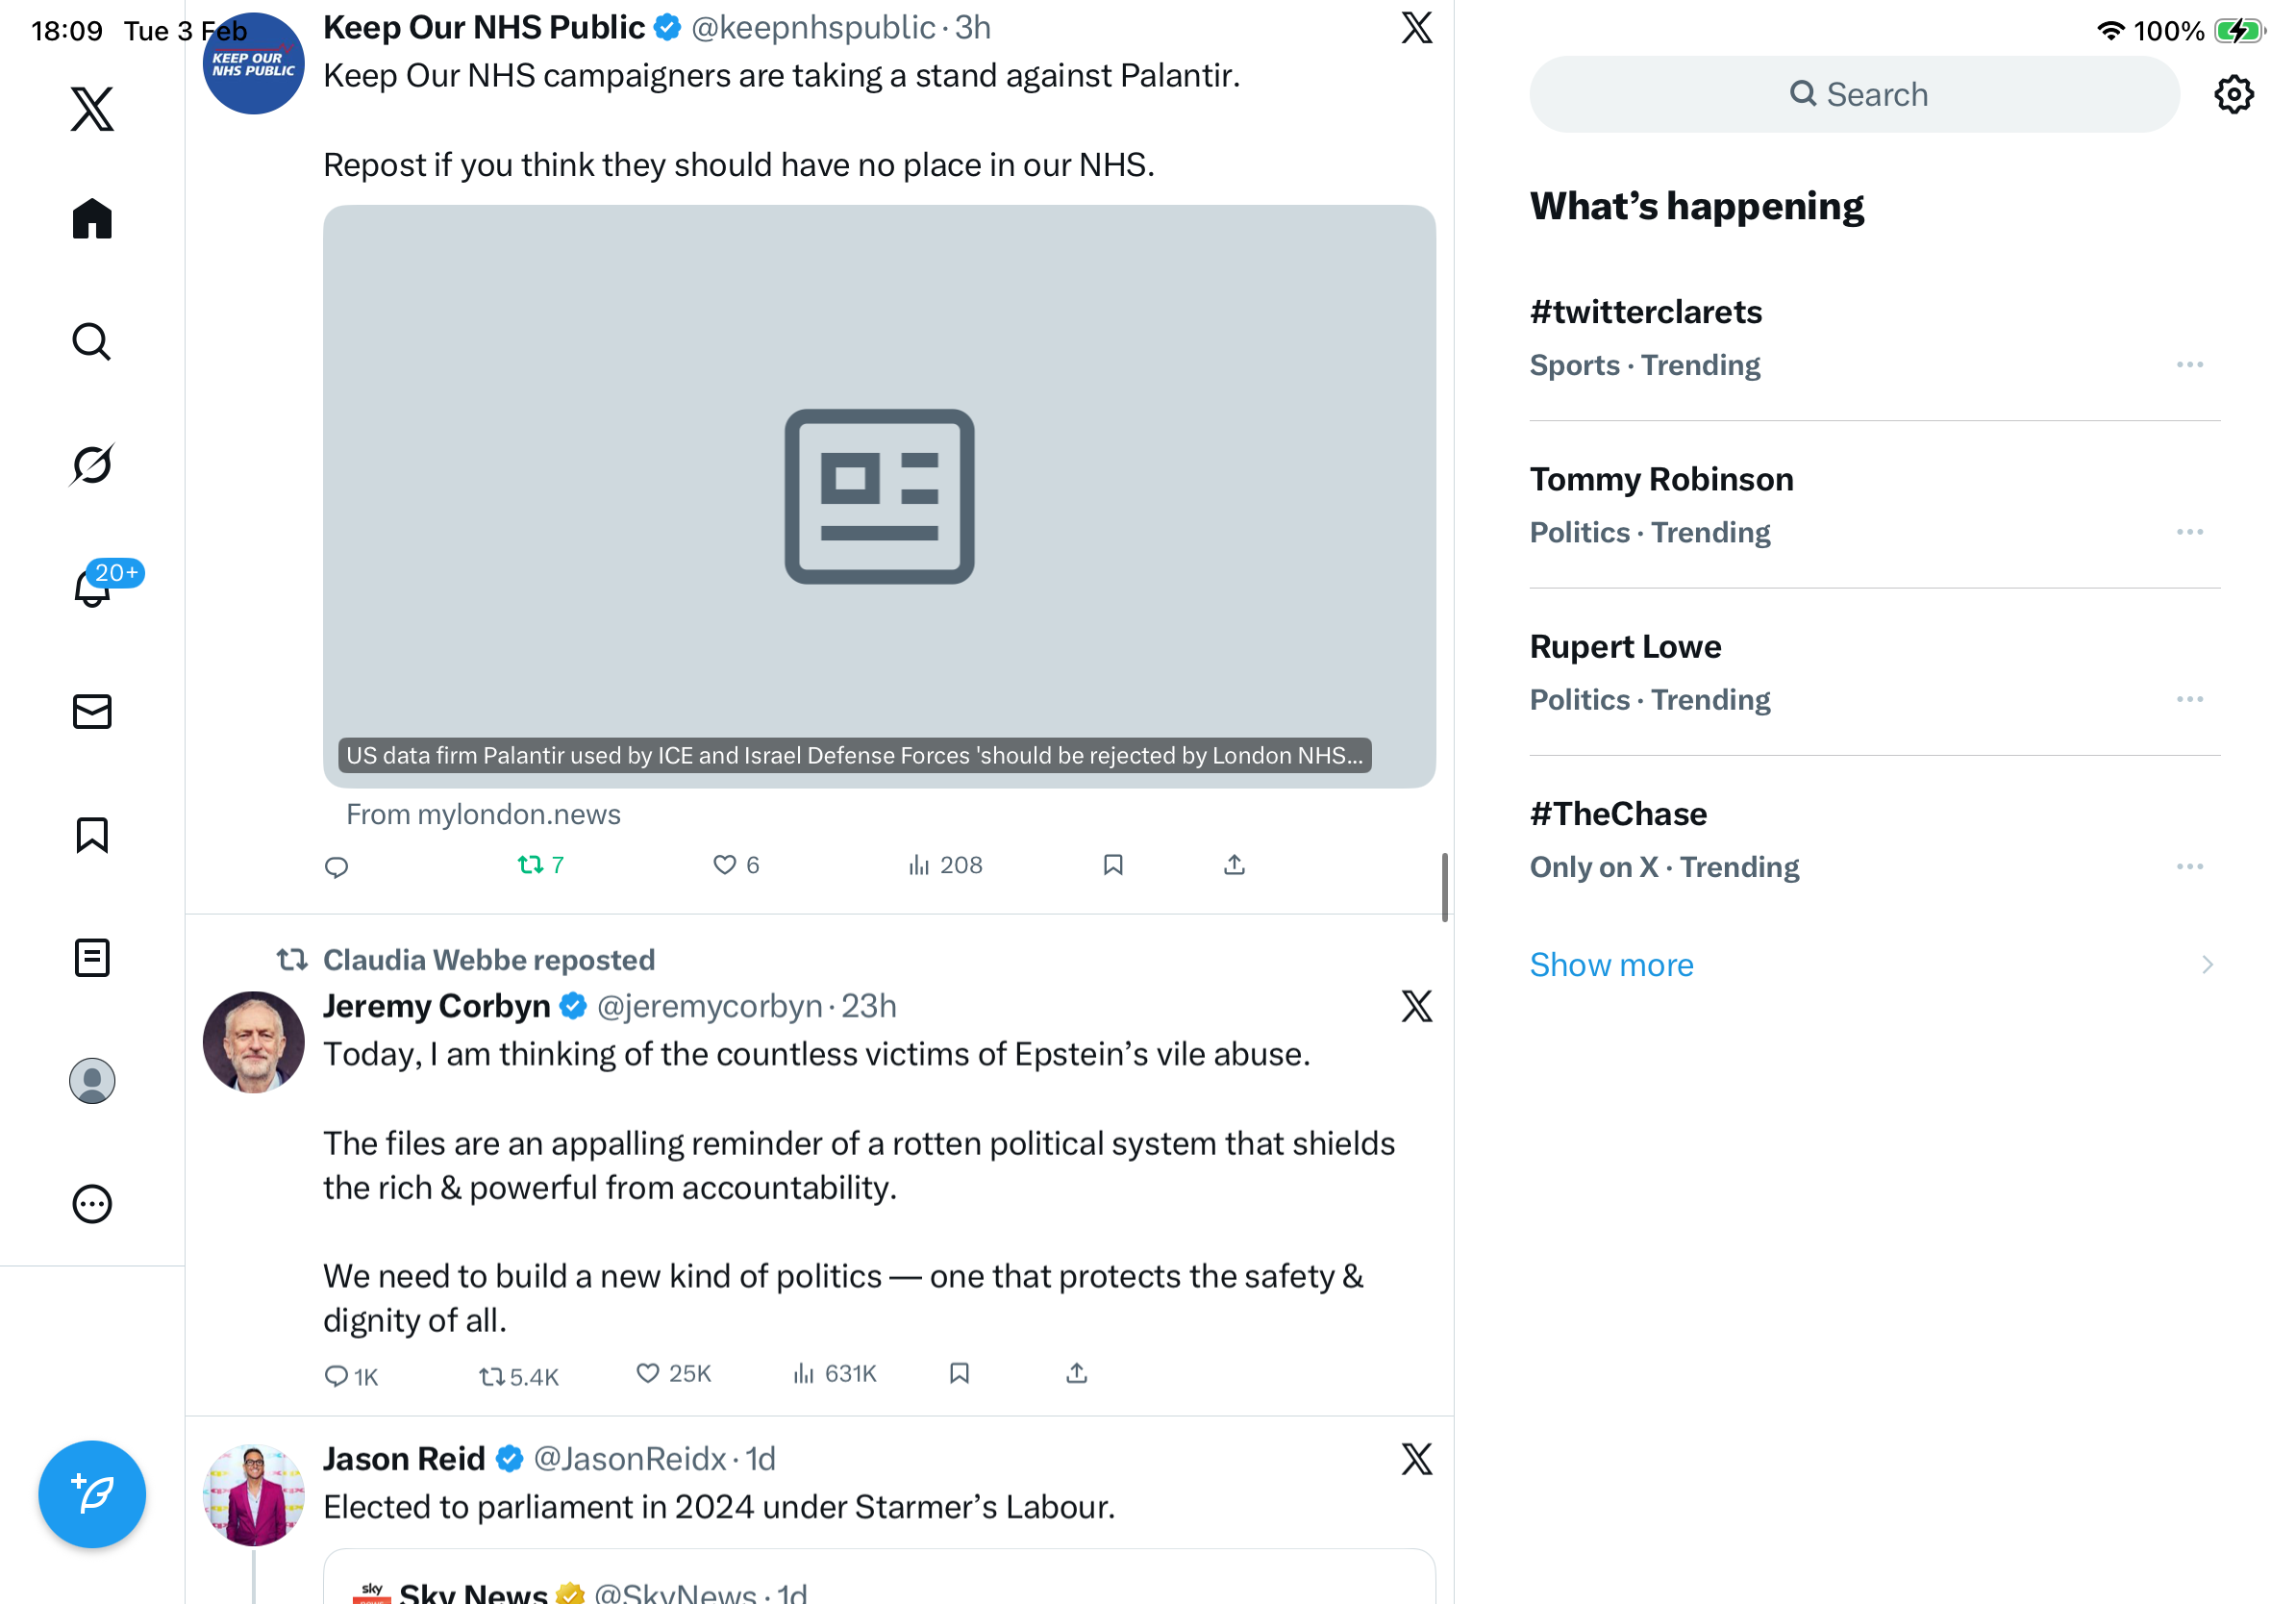Bookmark the Keep Our NHS Public post
The image size is (2296, 1604).
(x=1113, y=865)
